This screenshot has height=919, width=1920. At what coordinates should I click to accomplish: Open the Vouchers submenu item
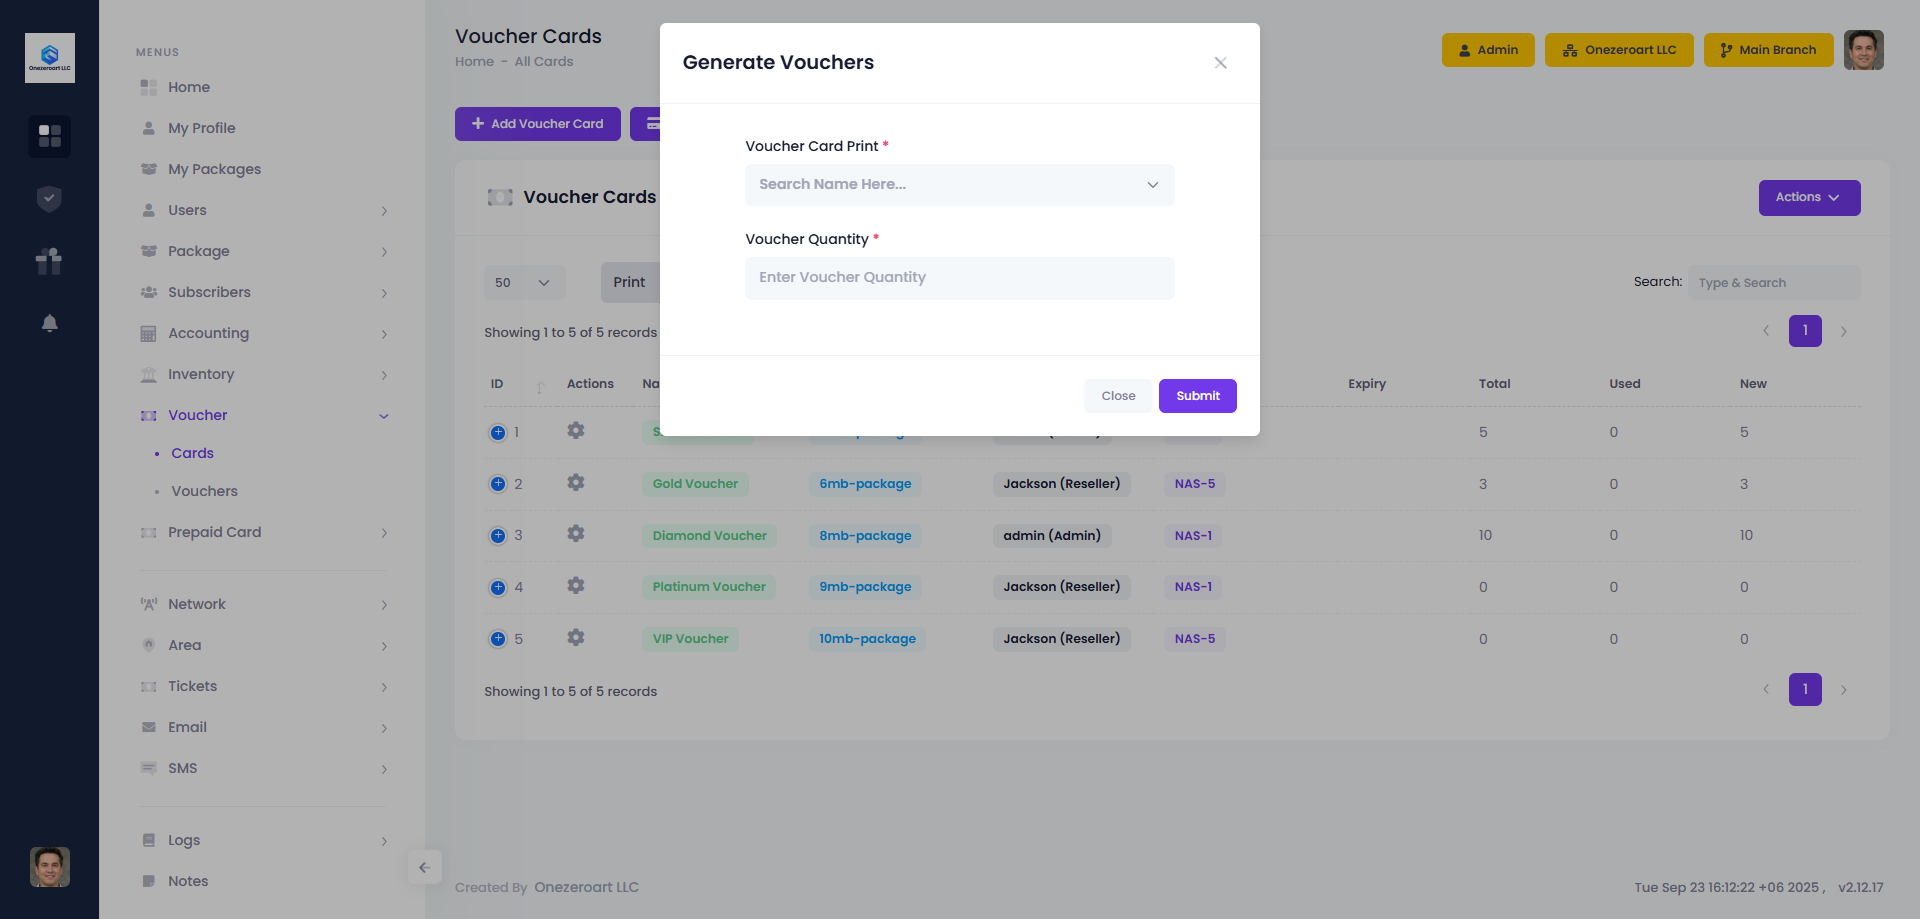pyautogui.click(x=204, y=491)
